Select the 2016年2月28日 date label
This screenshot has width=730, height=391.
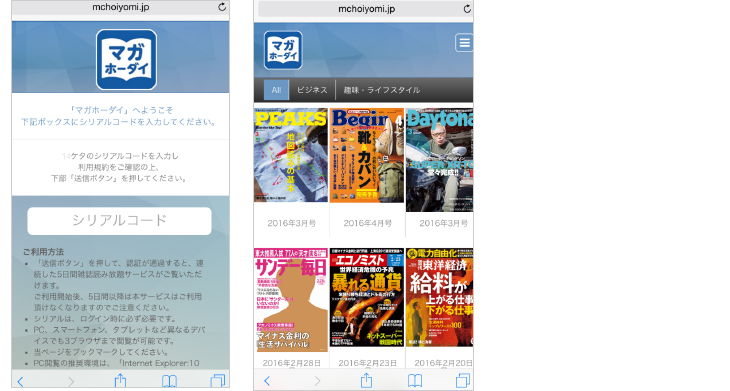(x=291, y=363)
